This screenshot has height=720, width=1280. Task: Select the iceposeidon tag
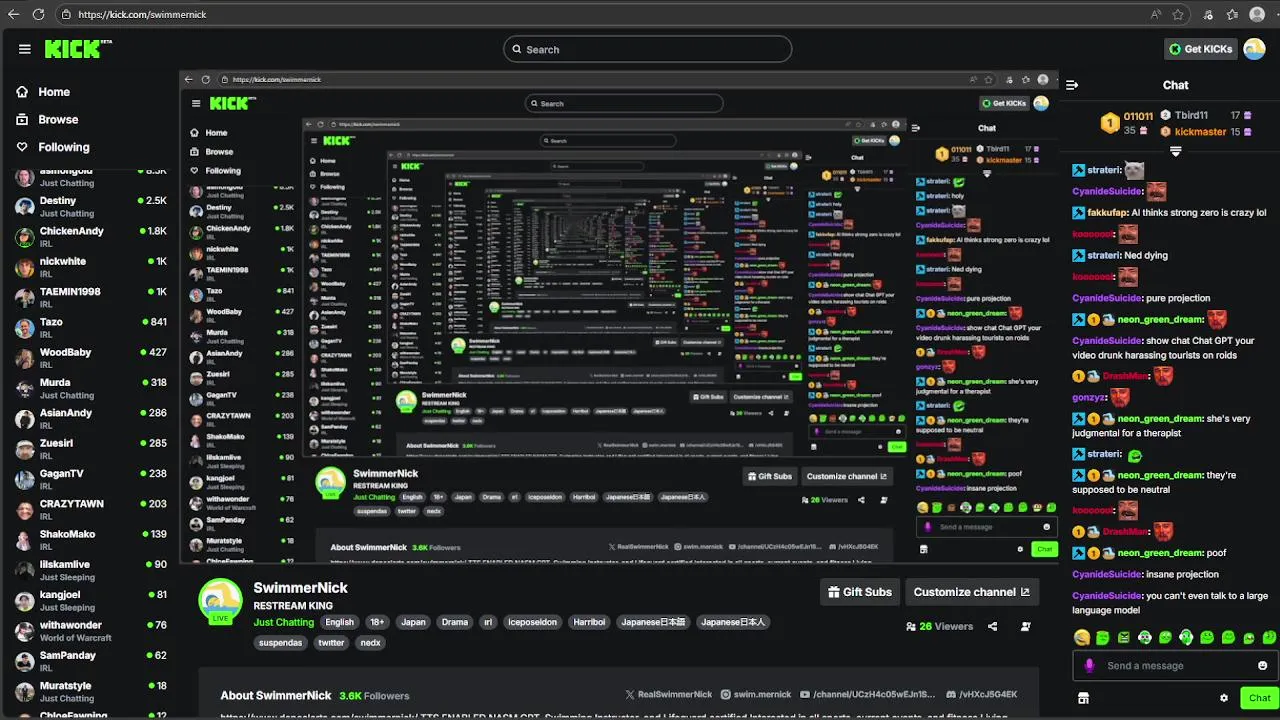(x=532, y=622)
